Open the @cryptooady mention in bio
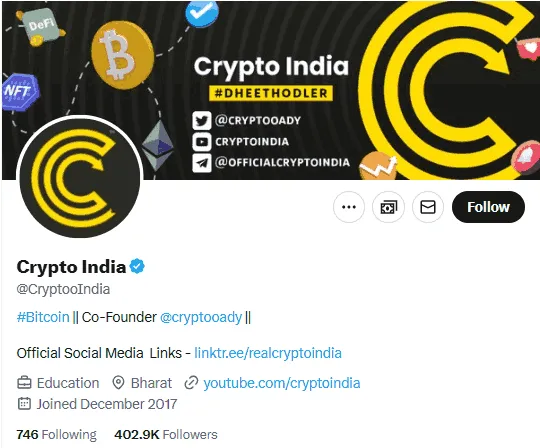Image resolution: width=540 pixels, height=448 pixels. click(x=201, y=317)
